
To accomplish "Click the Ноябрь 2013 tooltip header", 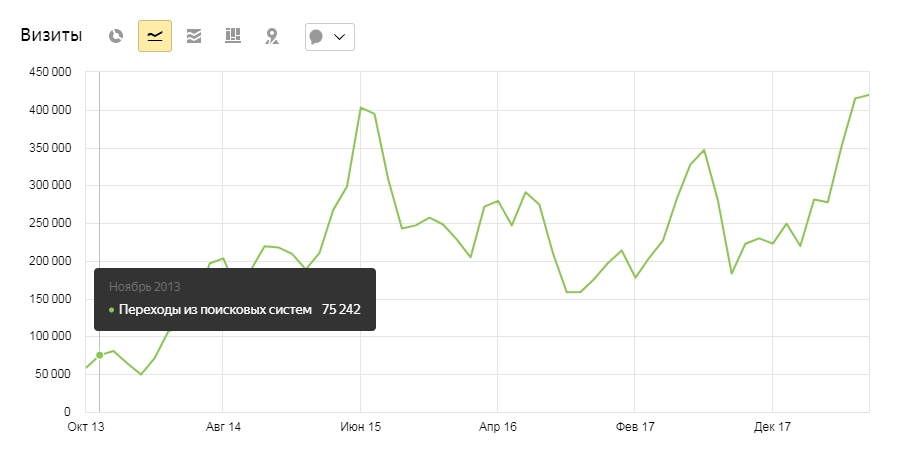I will point(145,287).
